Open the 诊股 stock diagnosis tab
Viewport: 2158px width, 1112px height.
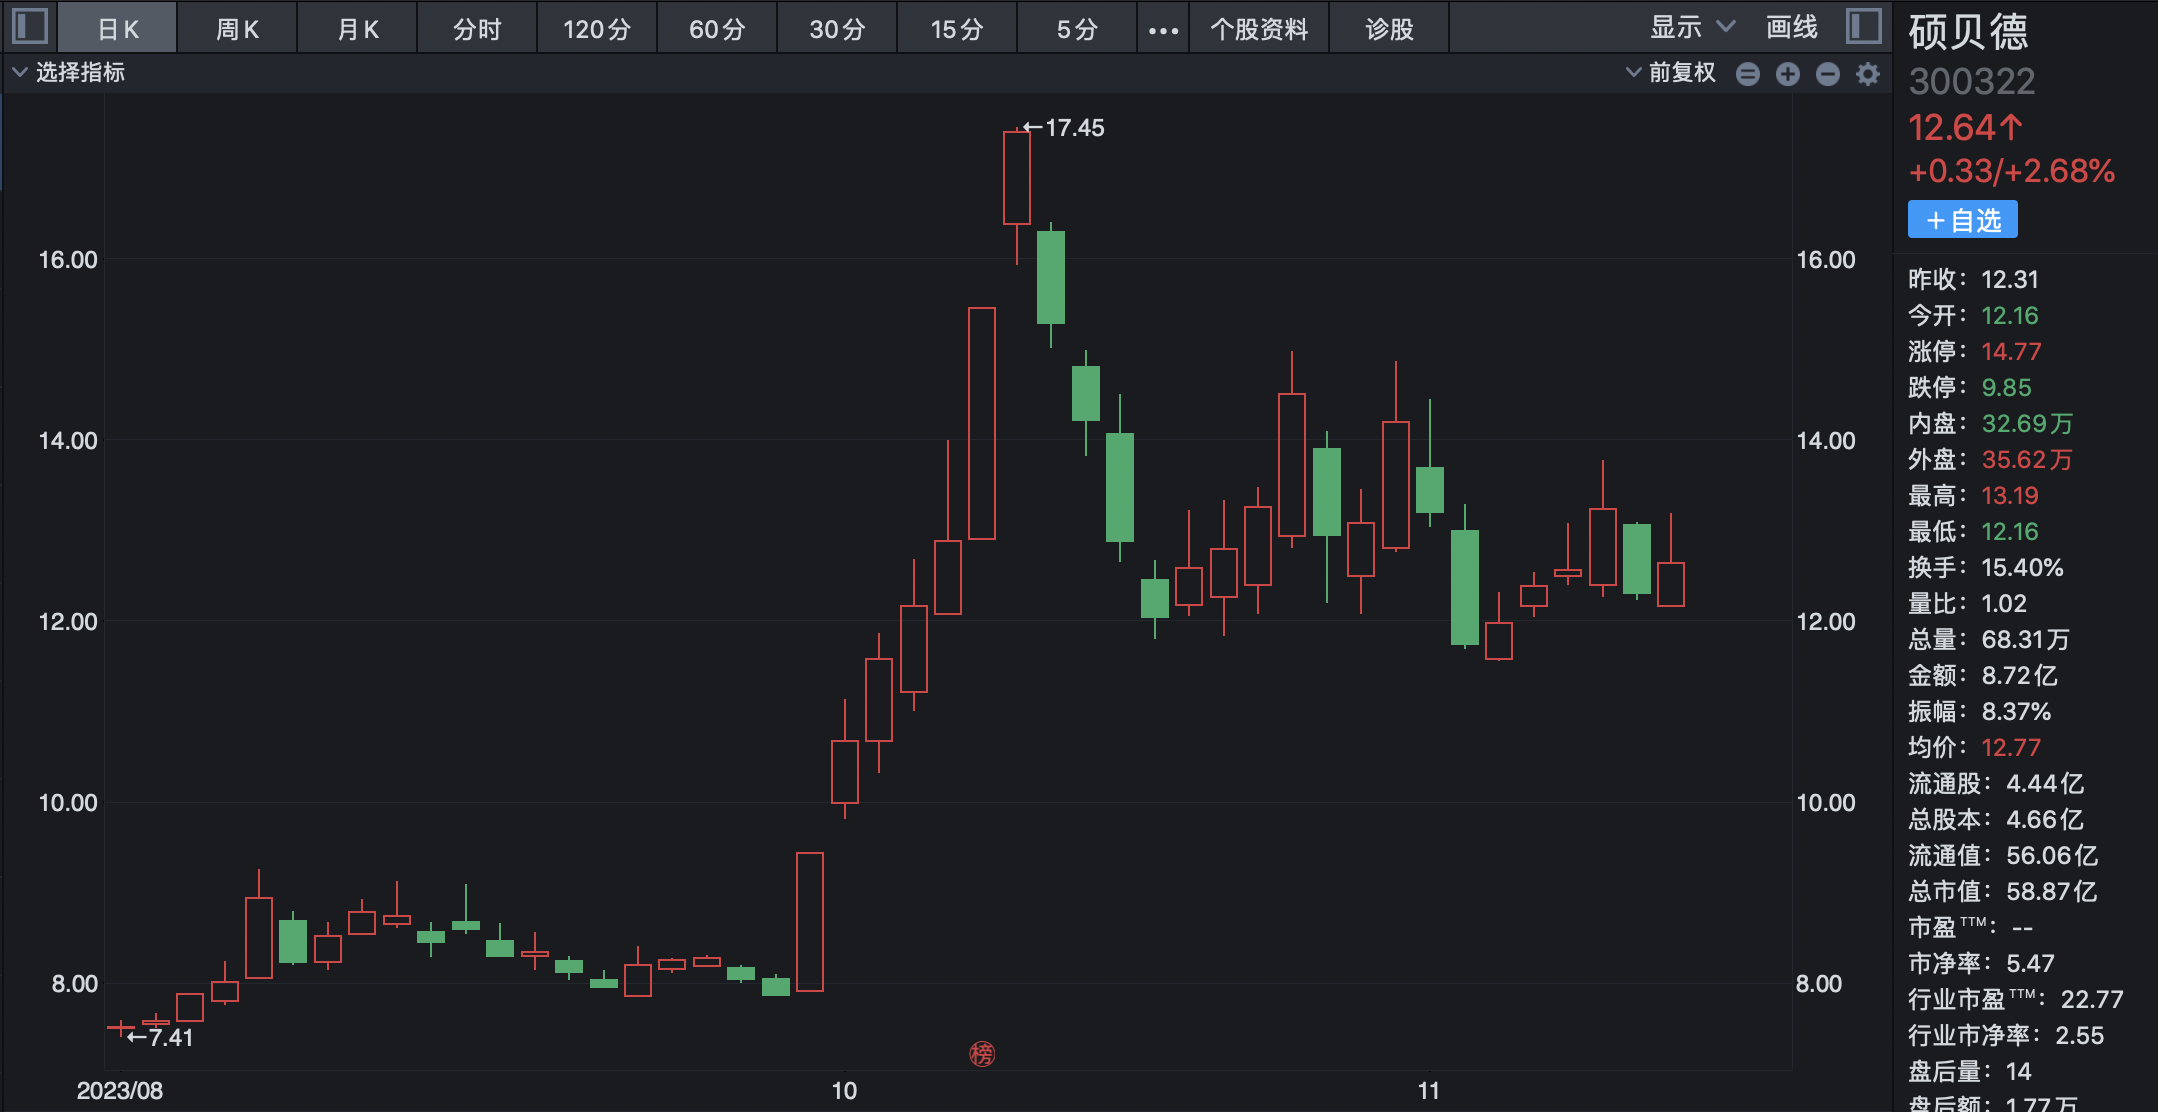pos(1389,29)
